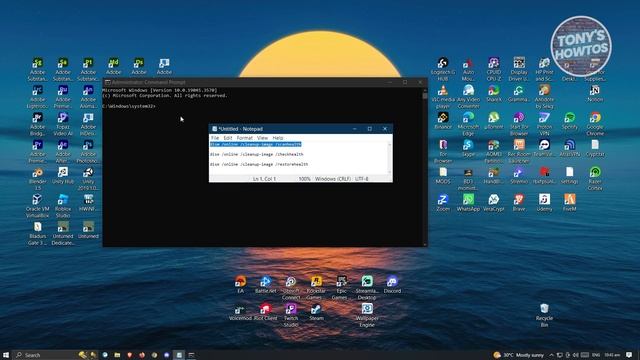
Task: Select the WhatsApp desktop icon
Action: click(468, 203)
